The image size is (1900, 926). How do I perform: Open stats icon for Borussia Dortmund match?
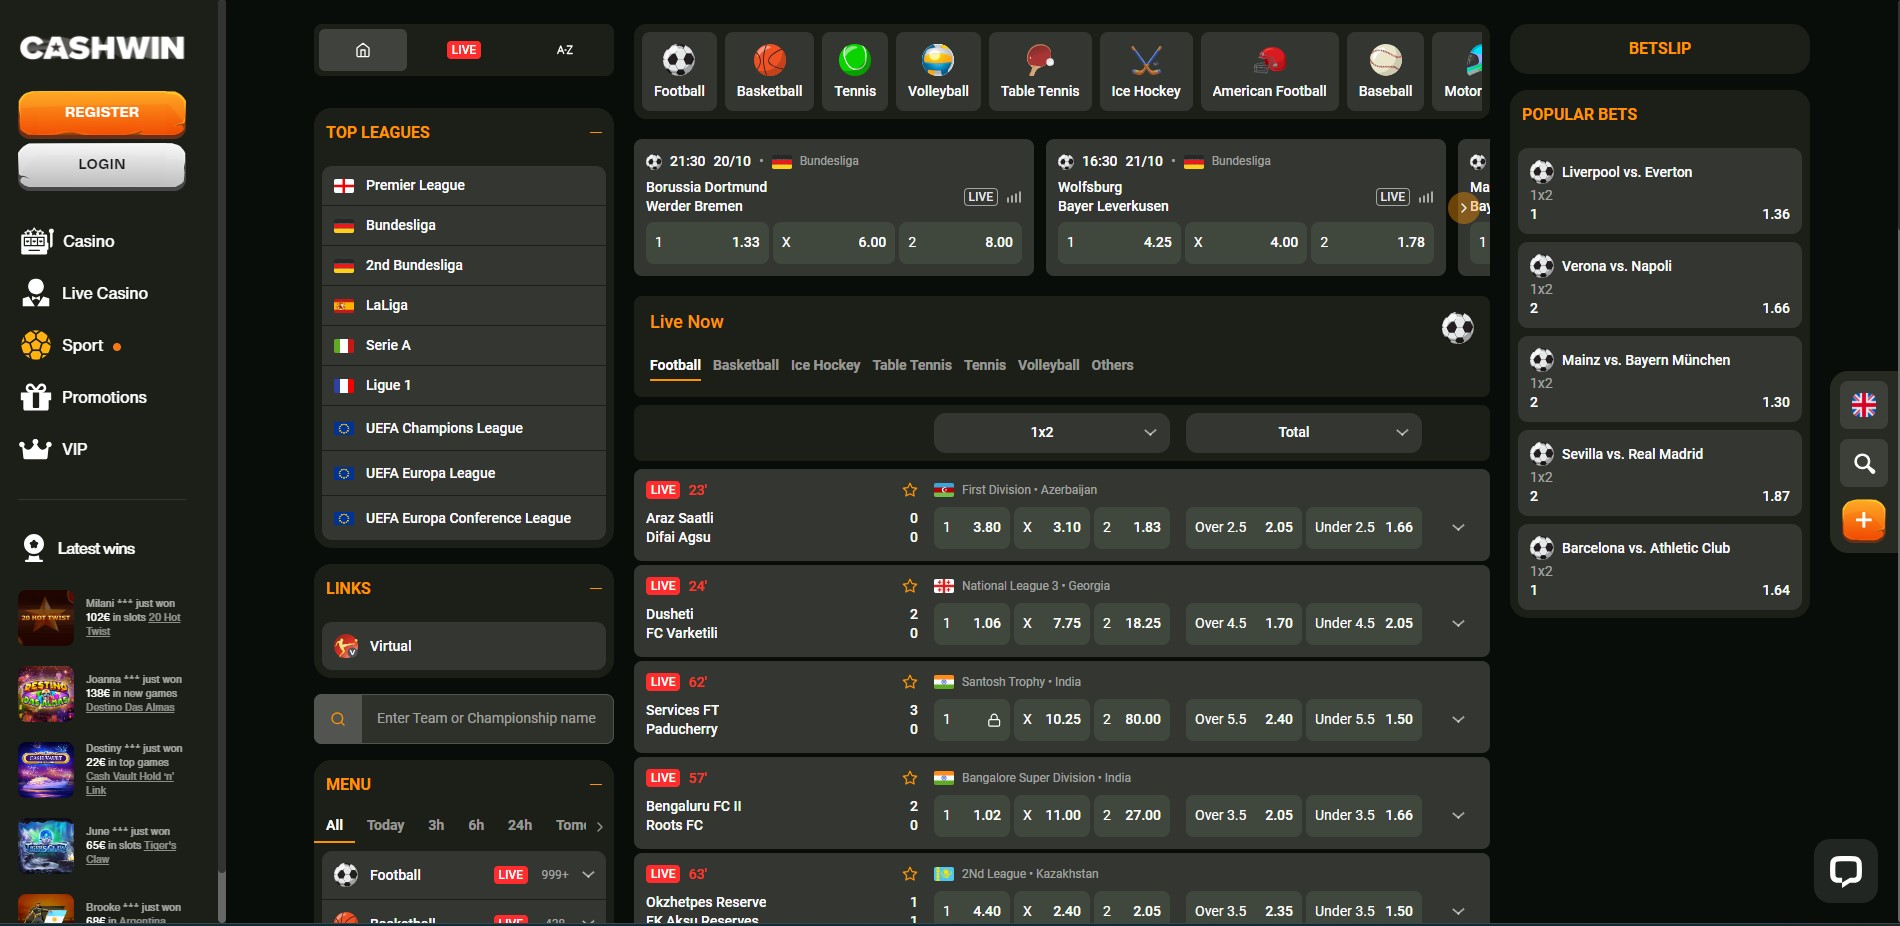(x=1014, y=197)
